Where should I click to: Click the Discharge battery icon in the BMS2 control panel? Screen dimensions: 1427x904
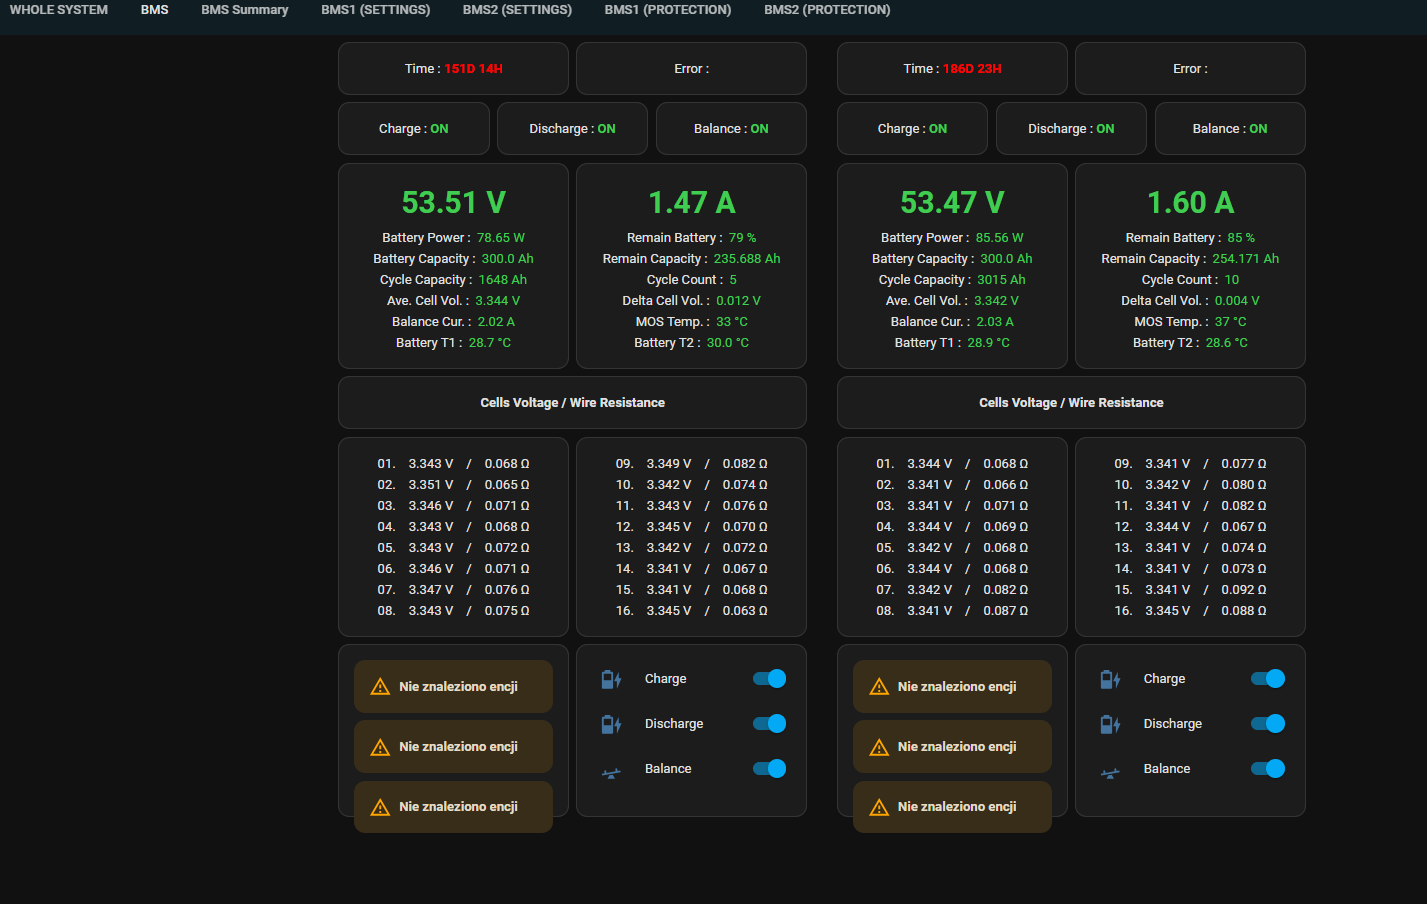[1110, 724]
